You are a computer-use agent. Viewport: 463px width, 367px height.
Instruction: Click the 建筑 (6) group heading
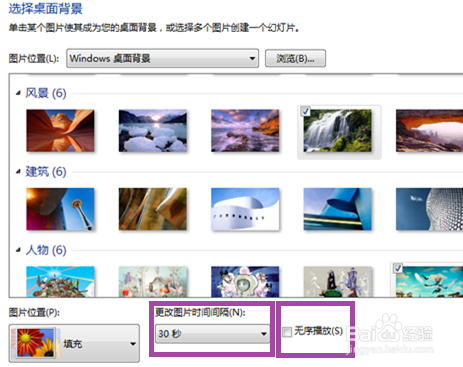click(46, 172)
